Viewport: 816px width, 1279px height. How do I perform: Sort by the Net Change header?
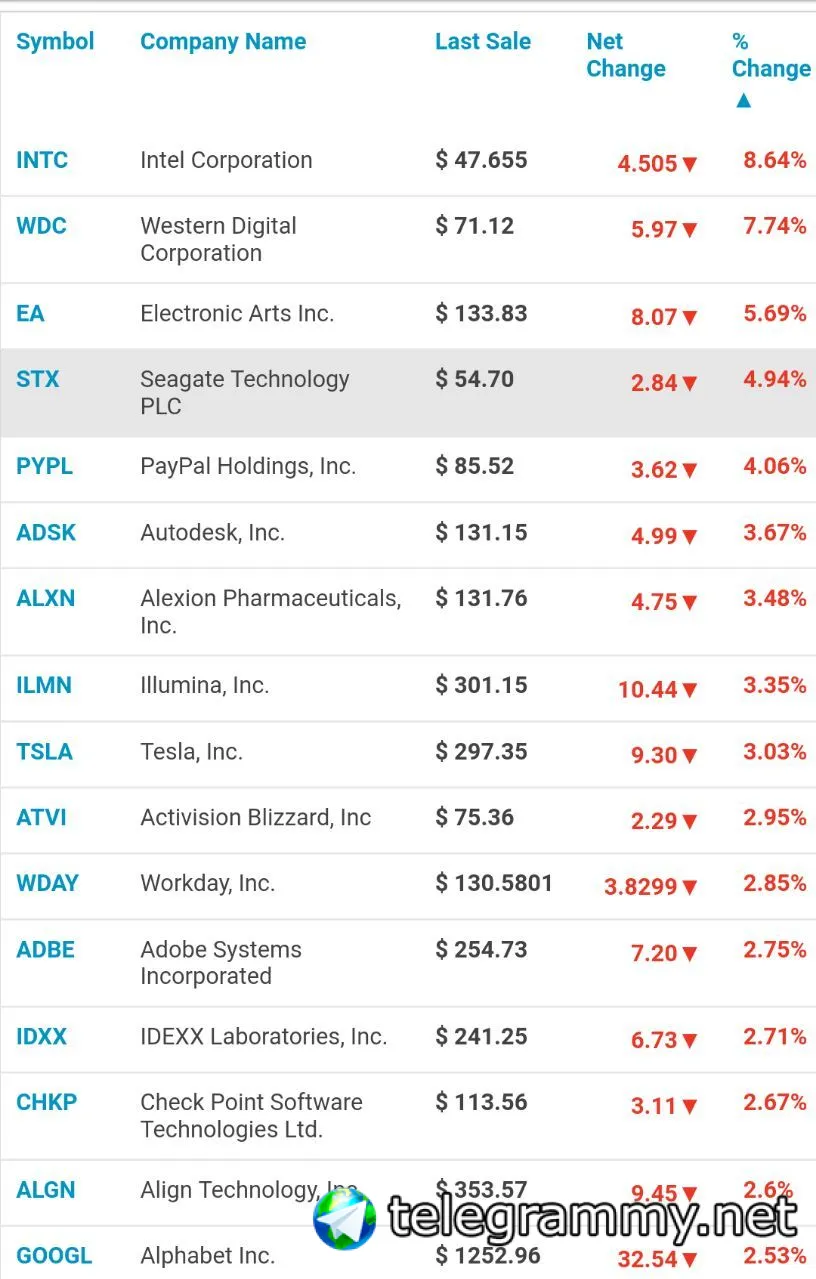pyautogui.click(x=625, y=55)
